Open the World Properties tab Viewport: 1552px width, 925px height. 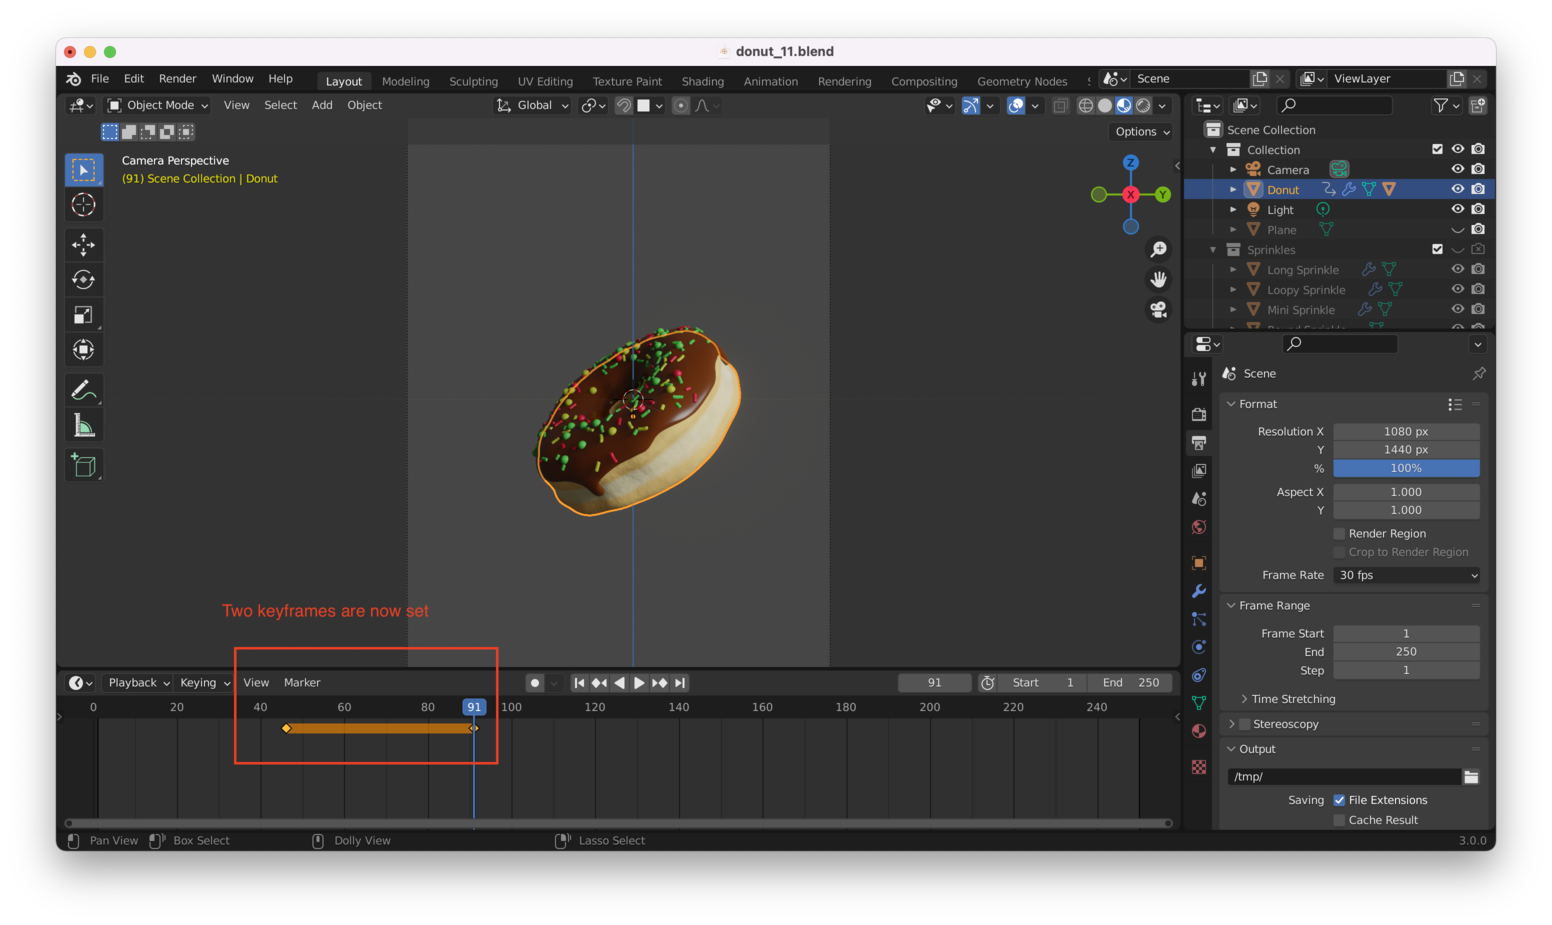pyautogui.click(x=1199, y=527)
